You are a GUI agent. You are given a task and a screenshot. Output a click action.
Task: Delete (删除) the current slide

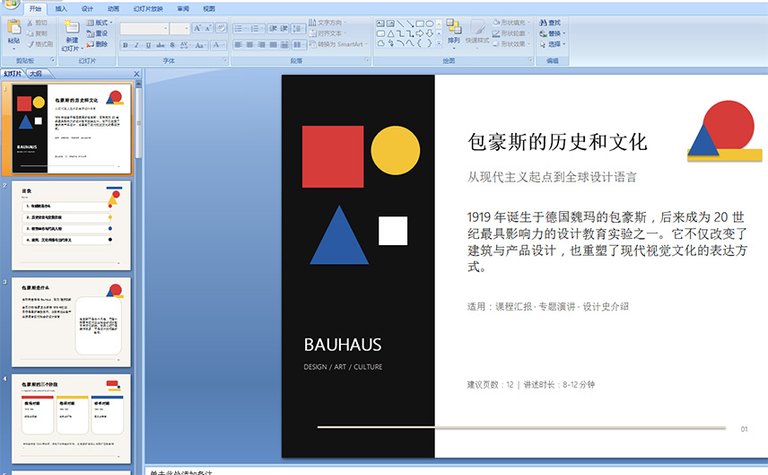click(x=97, y=44)
